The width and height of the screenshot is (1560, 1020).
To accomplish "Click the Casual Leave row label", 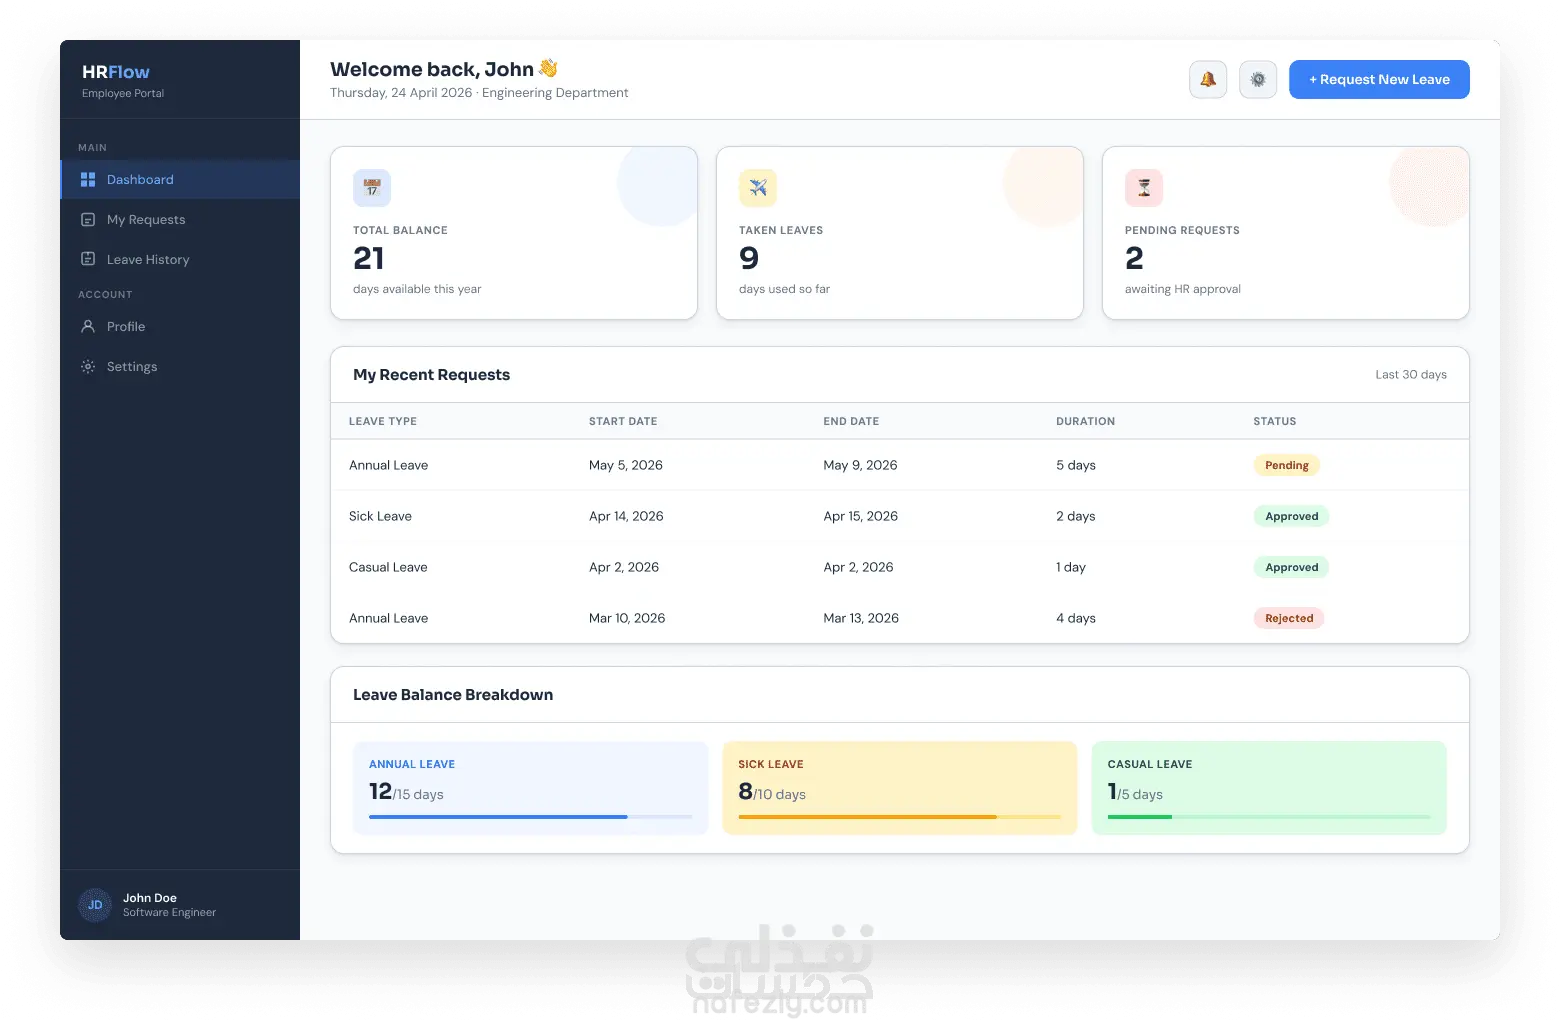I will [388, 567].
